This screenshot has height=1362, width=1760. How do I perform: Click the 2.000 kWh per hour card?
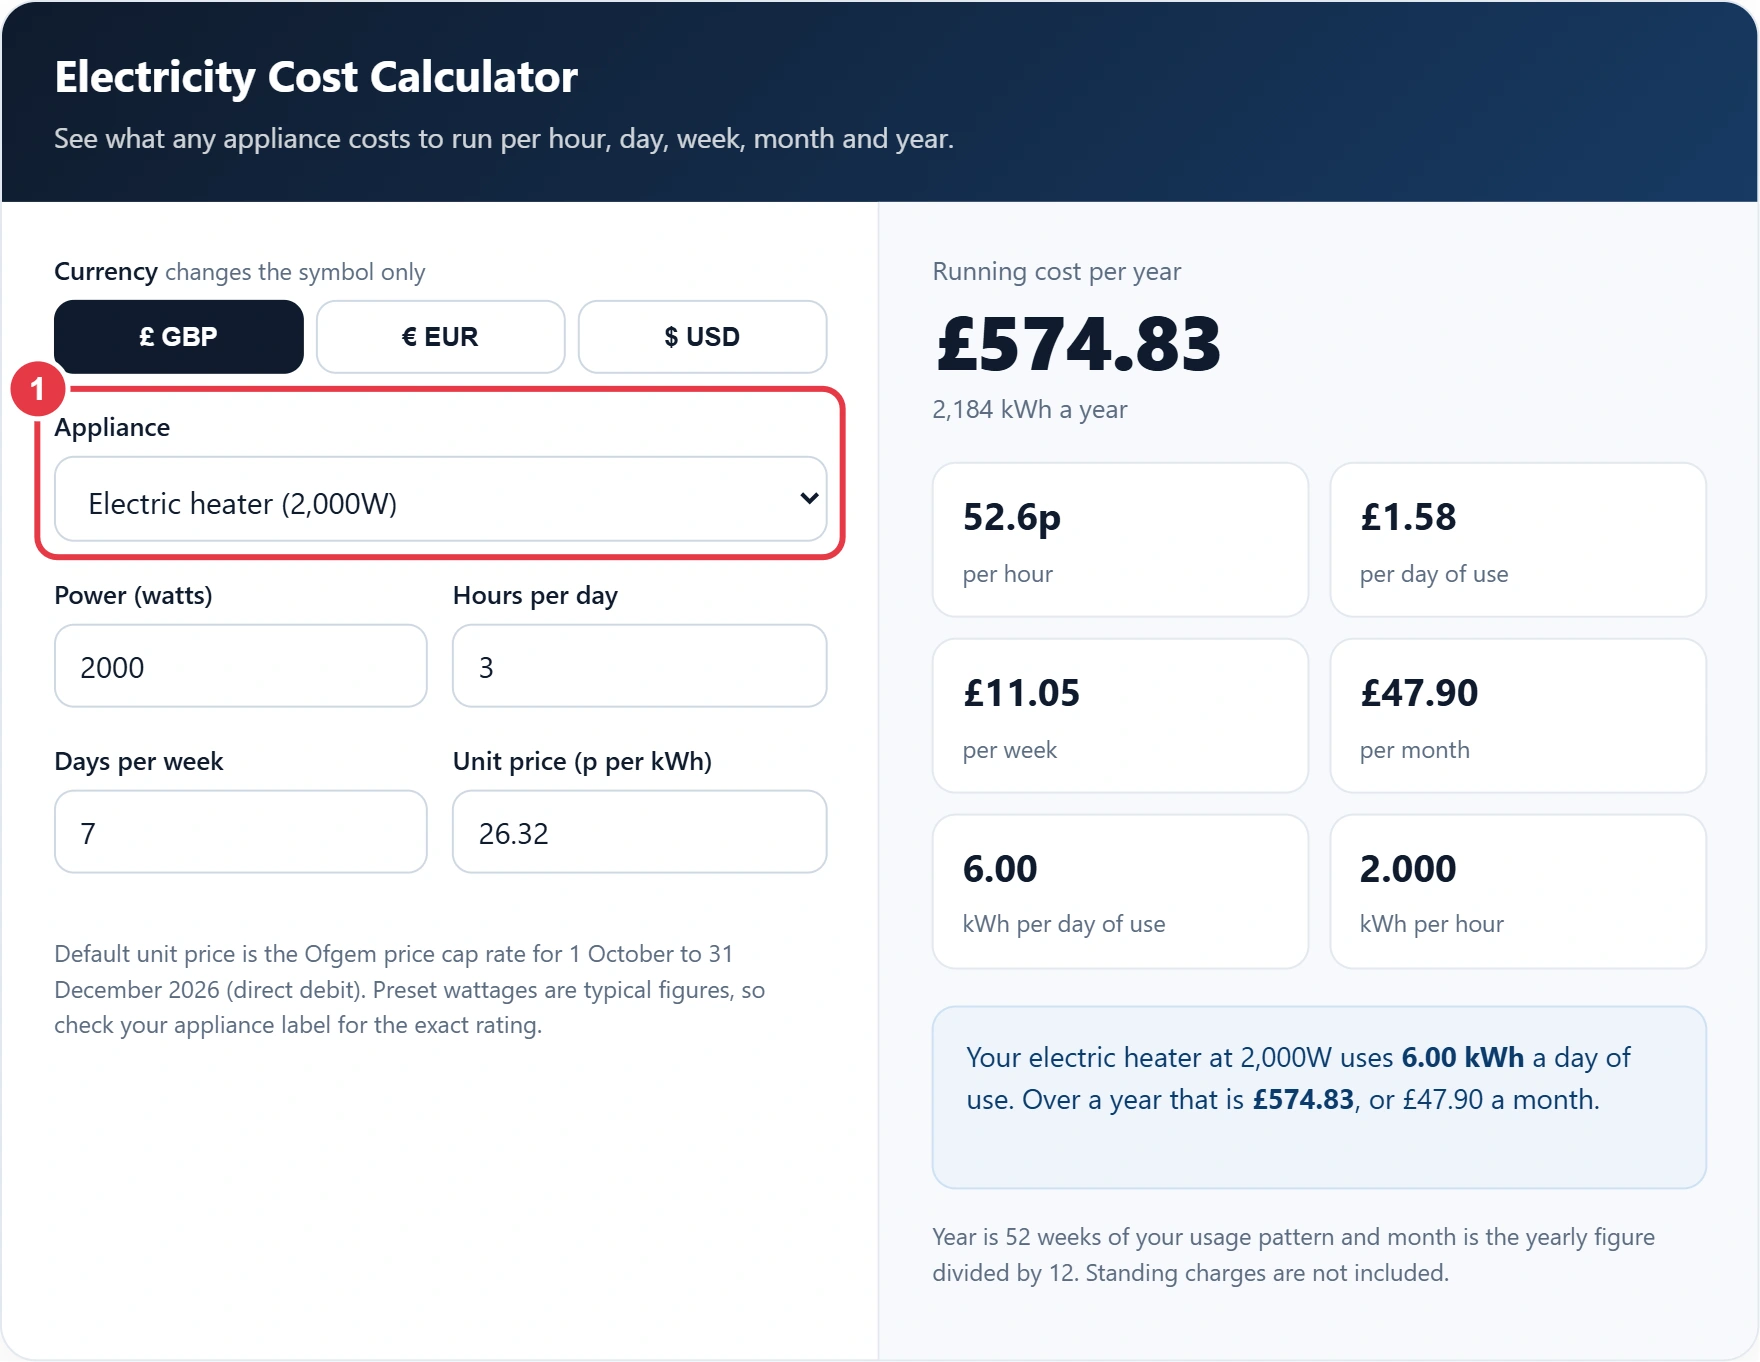point(1518,892)
